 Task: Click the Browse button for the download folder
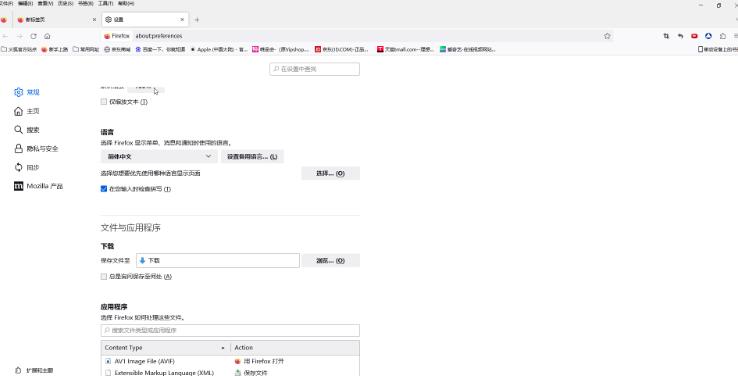tap(331, 261)
